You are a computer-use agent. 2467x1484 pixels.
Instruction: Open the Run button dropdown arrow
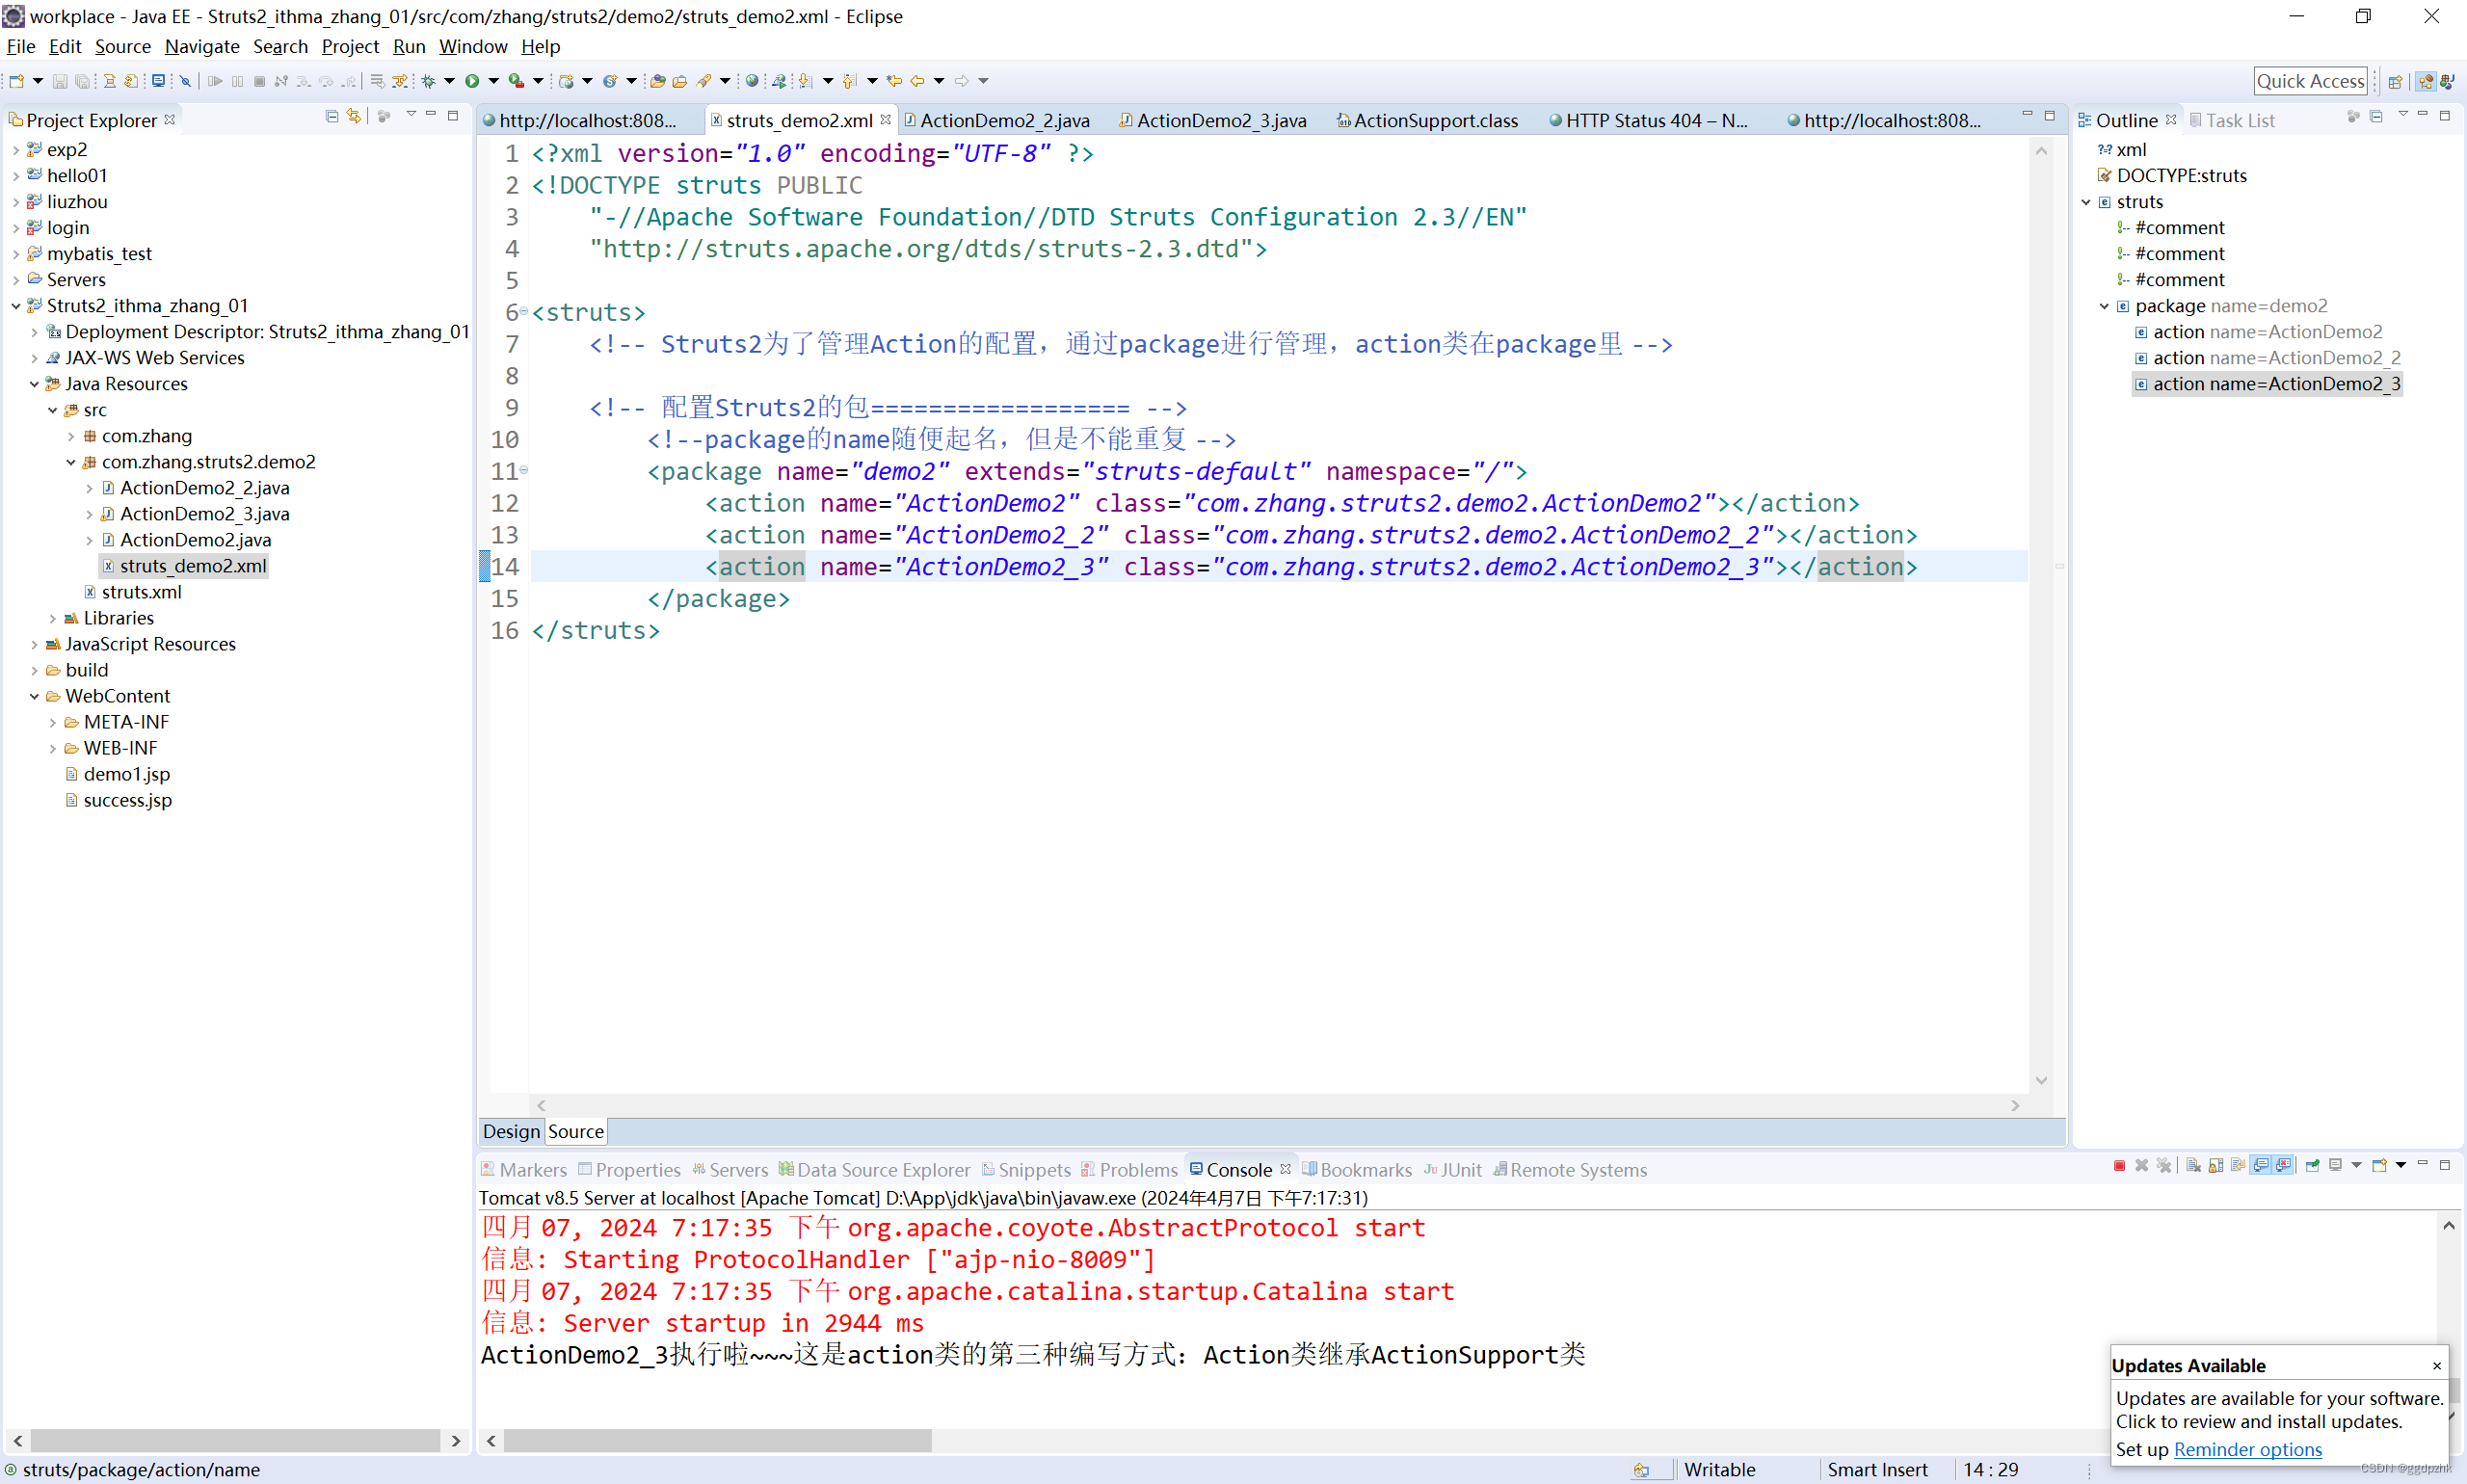[x=493, y=81]
